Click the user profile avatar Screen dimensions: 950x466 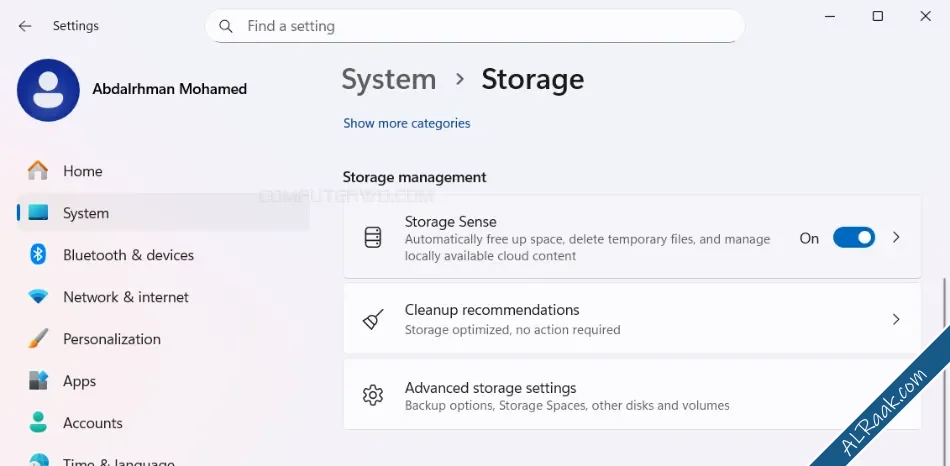[48, 90]
